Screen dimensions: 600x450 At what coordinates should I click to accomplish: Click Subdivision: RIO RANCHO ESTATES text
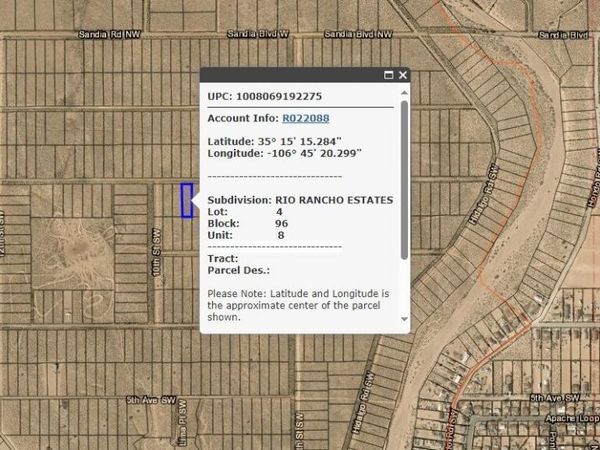[300, 200]
